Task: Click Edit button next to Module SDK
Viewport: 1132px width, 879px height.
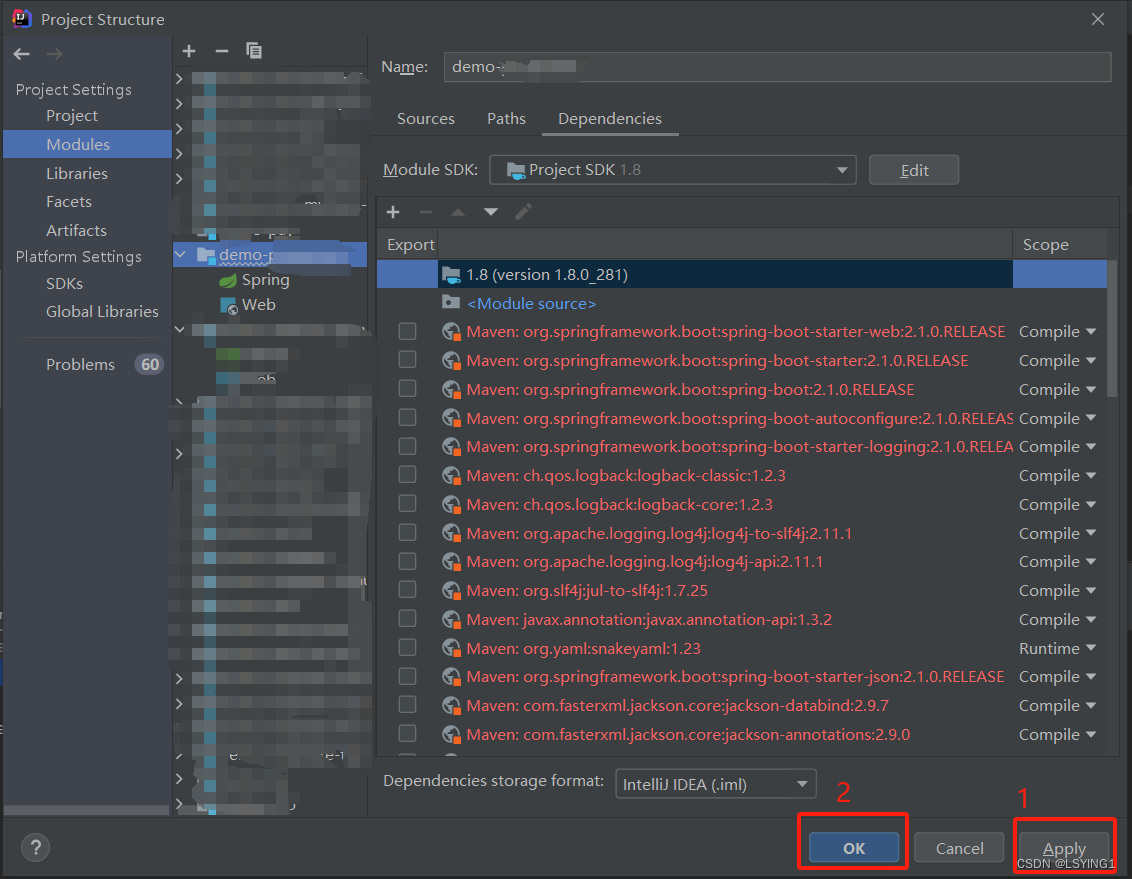Action: click(x=914, y=170)
